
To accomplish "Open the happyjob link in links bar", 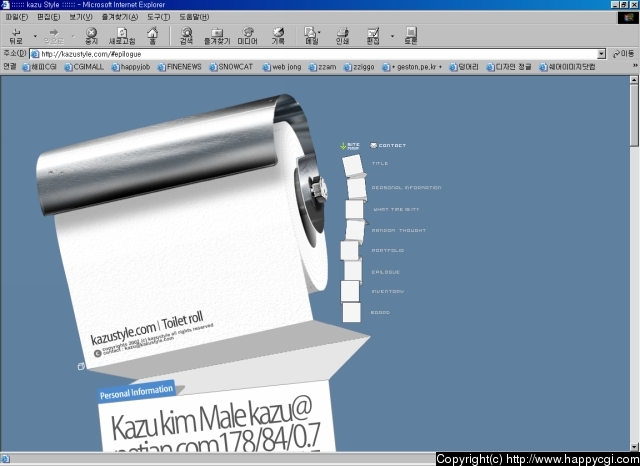I will (x=131, y=67).
